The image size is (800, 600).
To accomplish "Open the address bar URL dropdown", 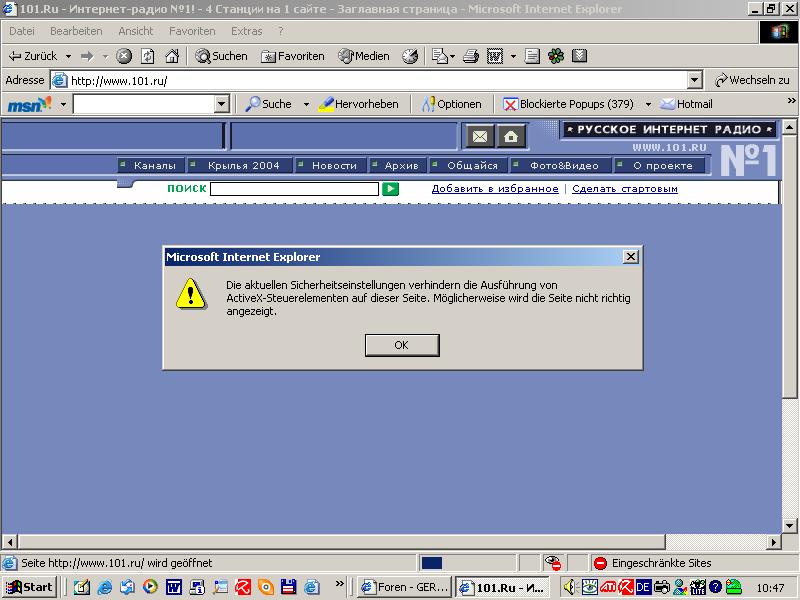I will coord(694,80).
